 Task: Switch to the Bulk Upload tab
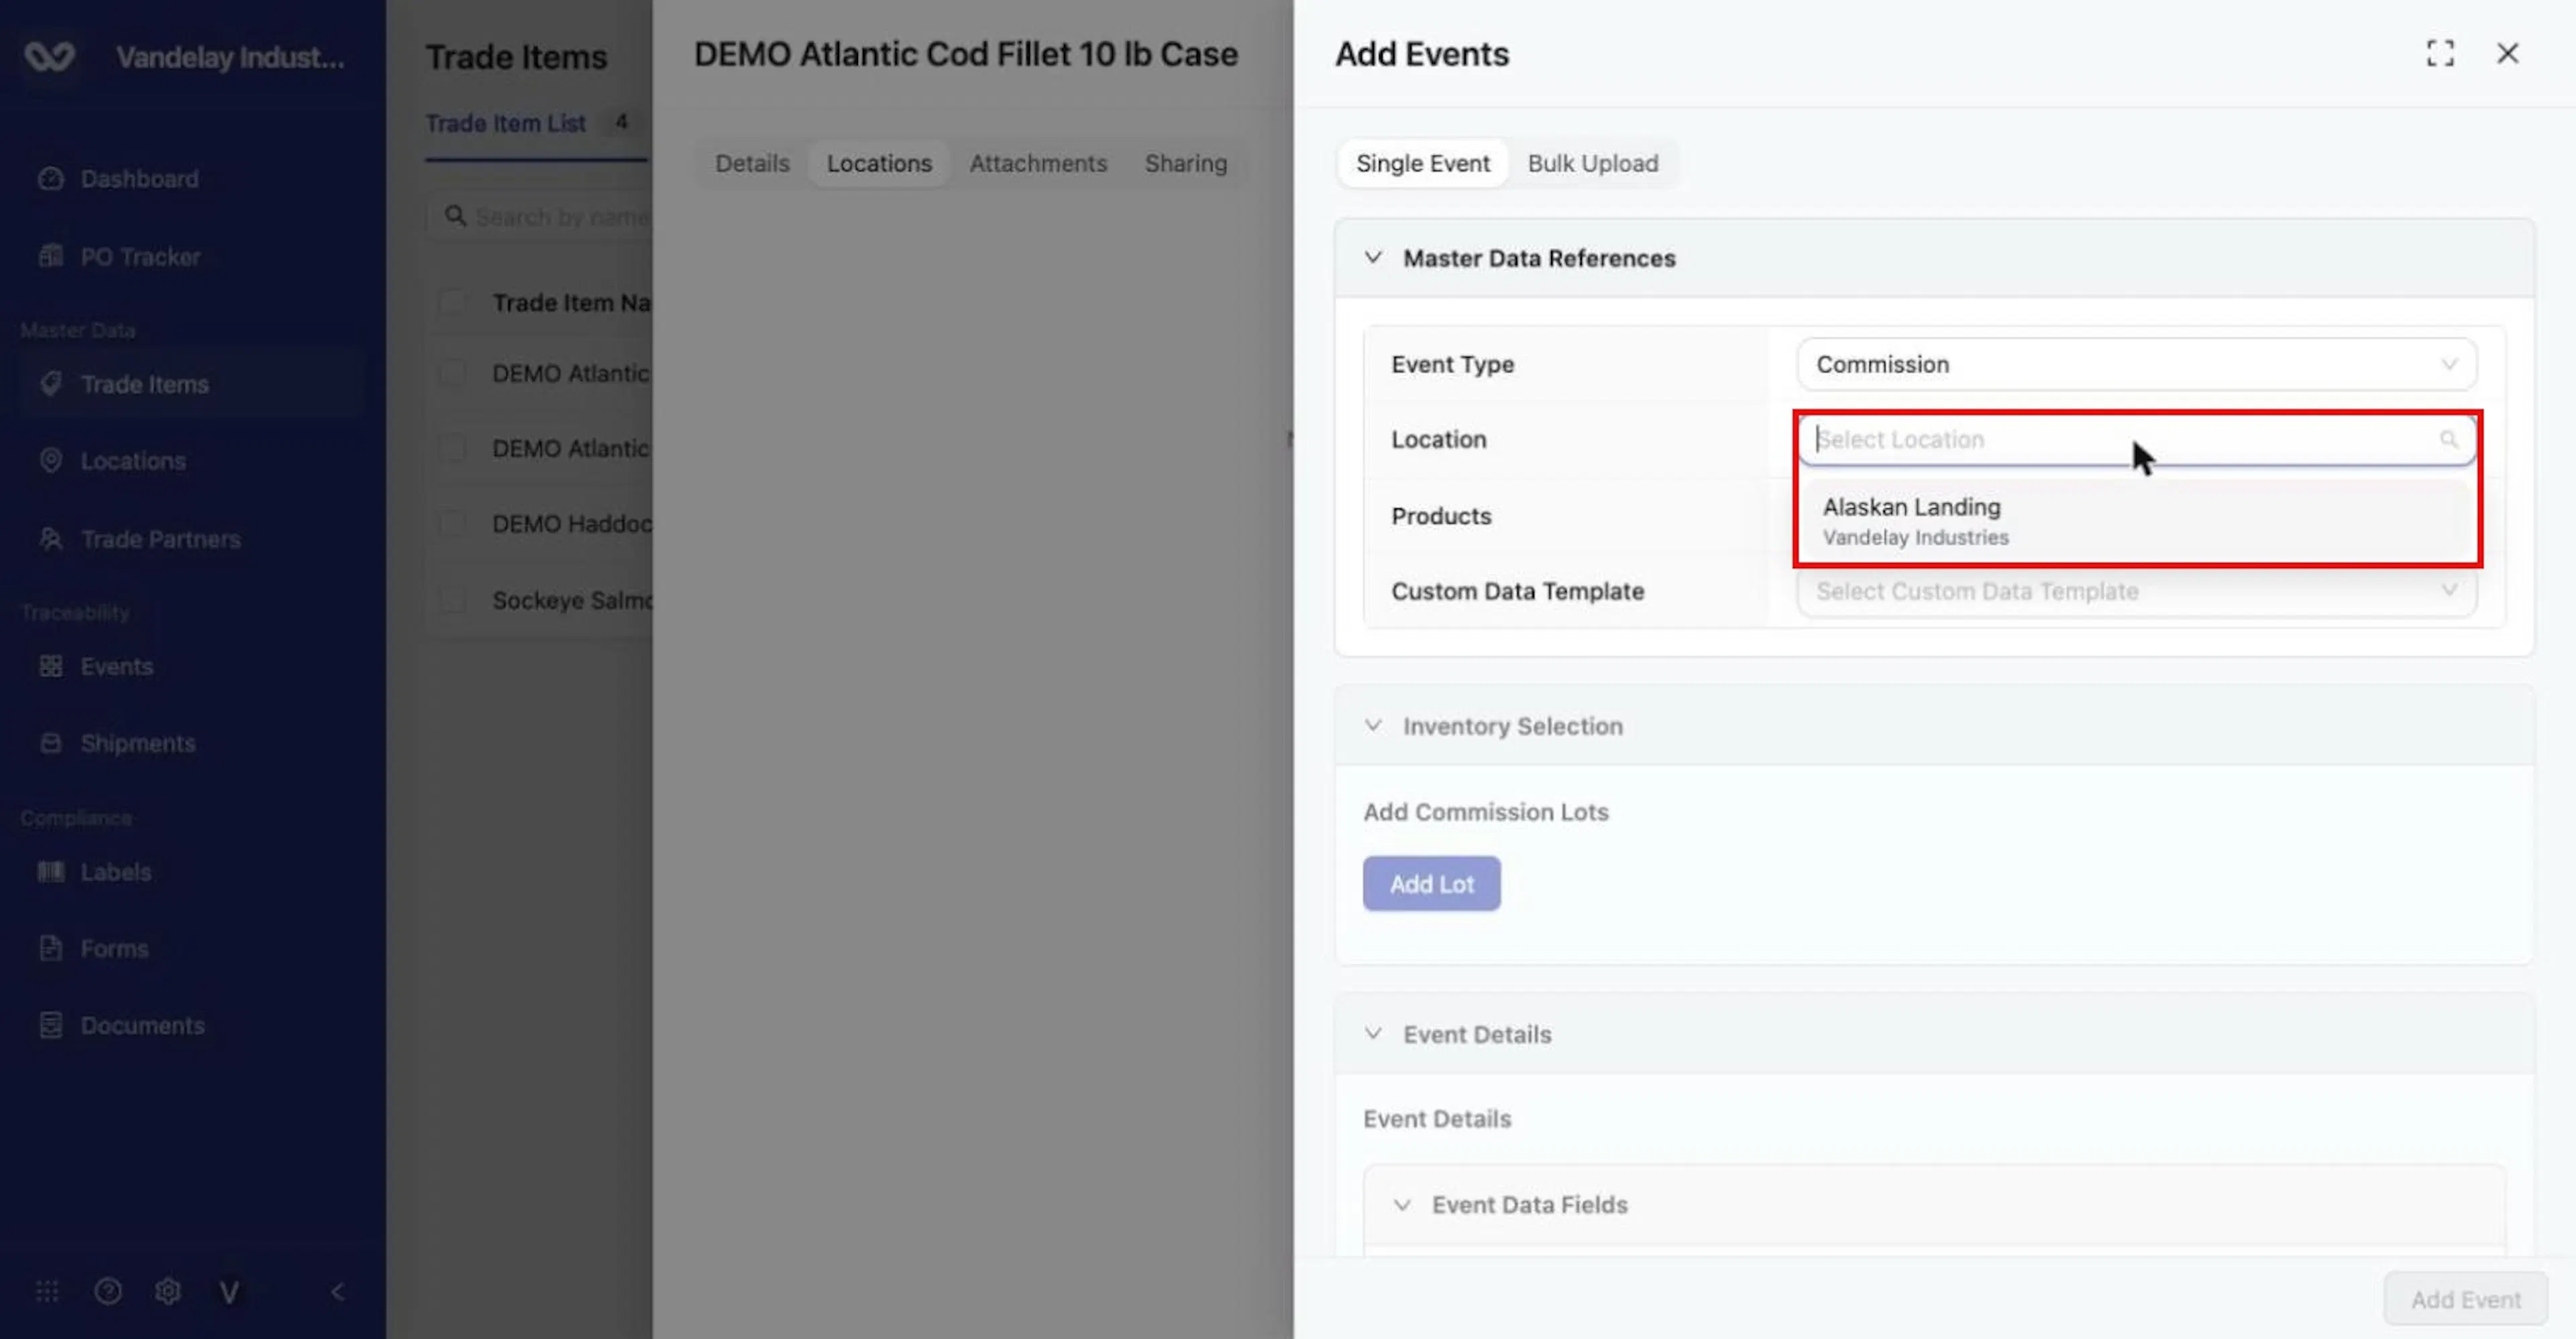click(x=1592, y=163)
